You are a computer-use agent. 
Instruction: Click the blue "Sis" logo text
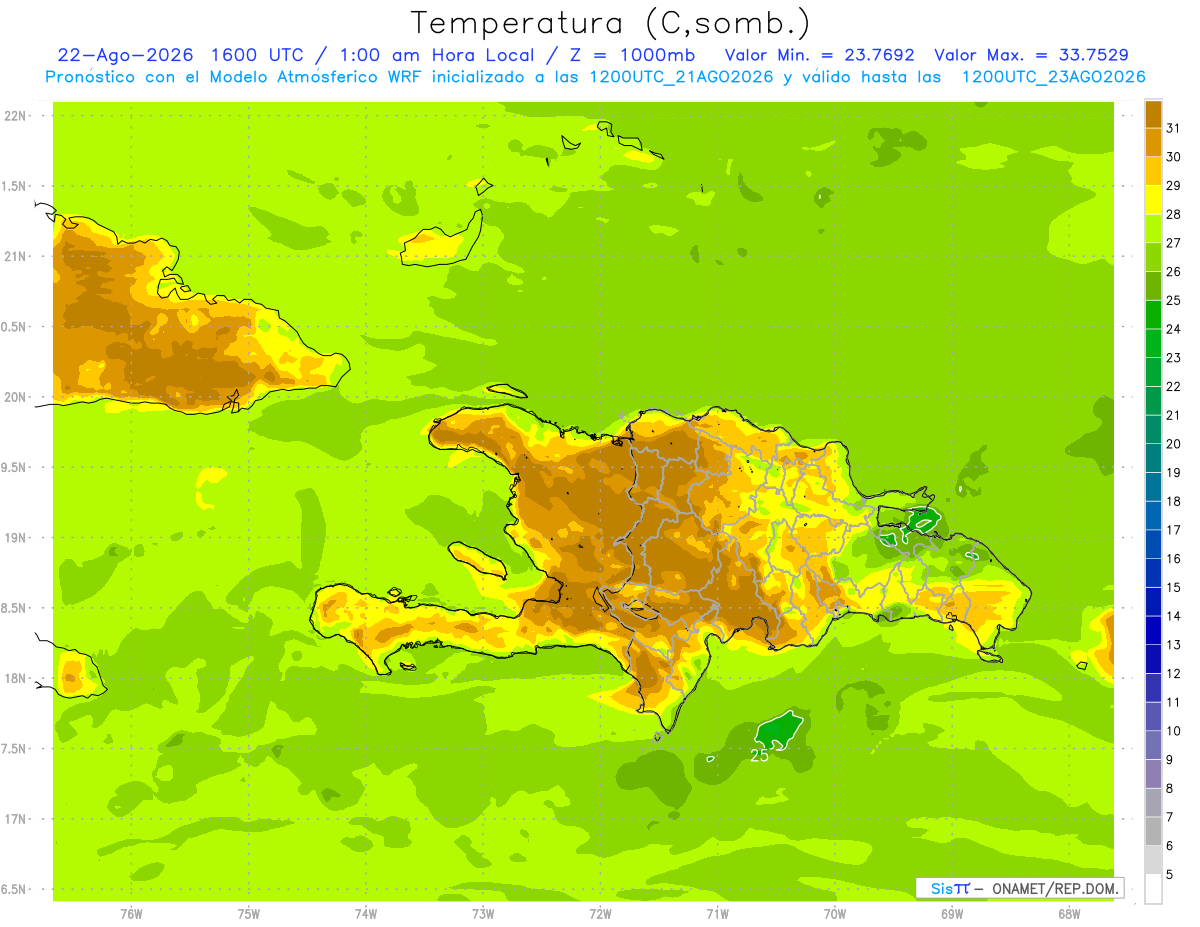click(942, 888)
